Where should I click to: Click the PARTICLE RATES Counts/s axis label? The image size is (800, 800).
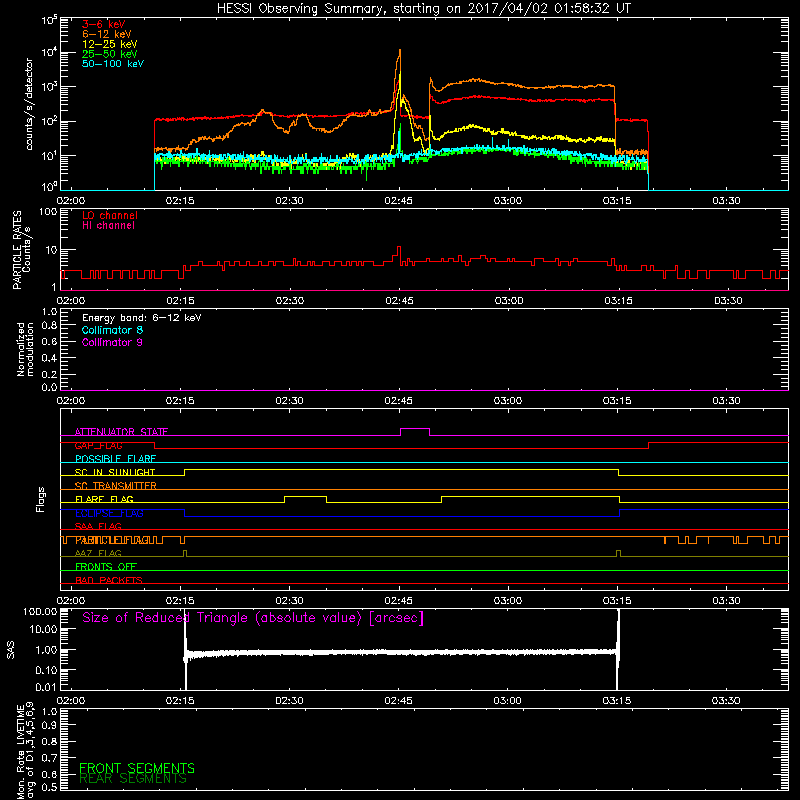(22, 249)
